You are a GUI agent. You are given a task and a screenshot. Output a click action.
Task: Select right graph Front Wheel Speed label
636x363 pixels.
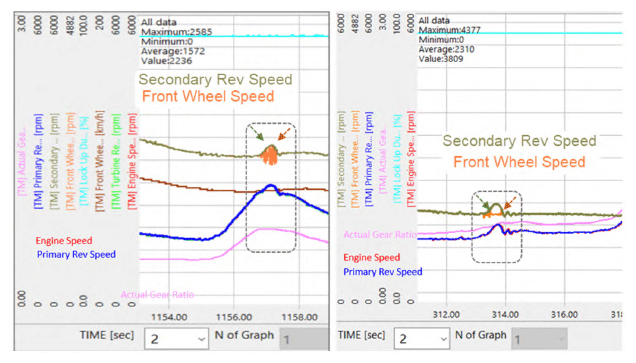(x=519, y=162)
